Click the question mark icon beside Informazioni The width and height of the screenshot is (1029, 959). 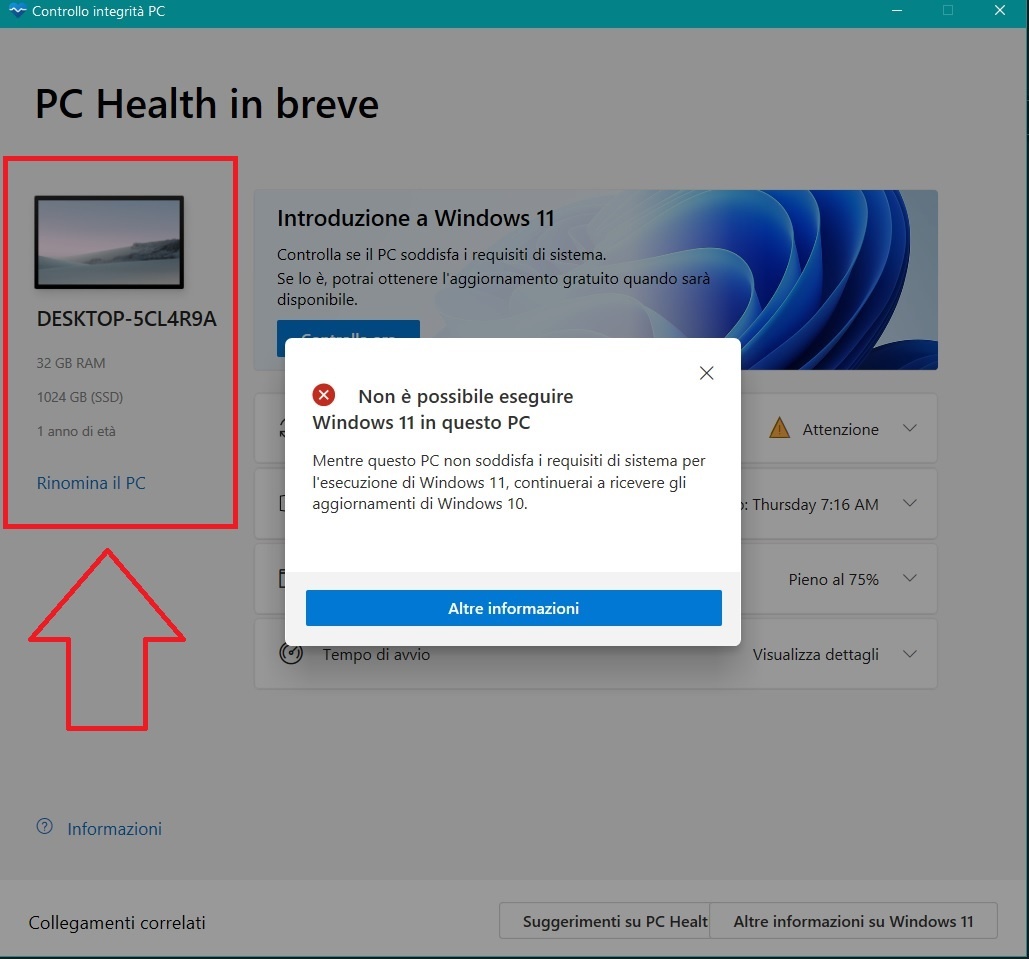tap(45, 826)
